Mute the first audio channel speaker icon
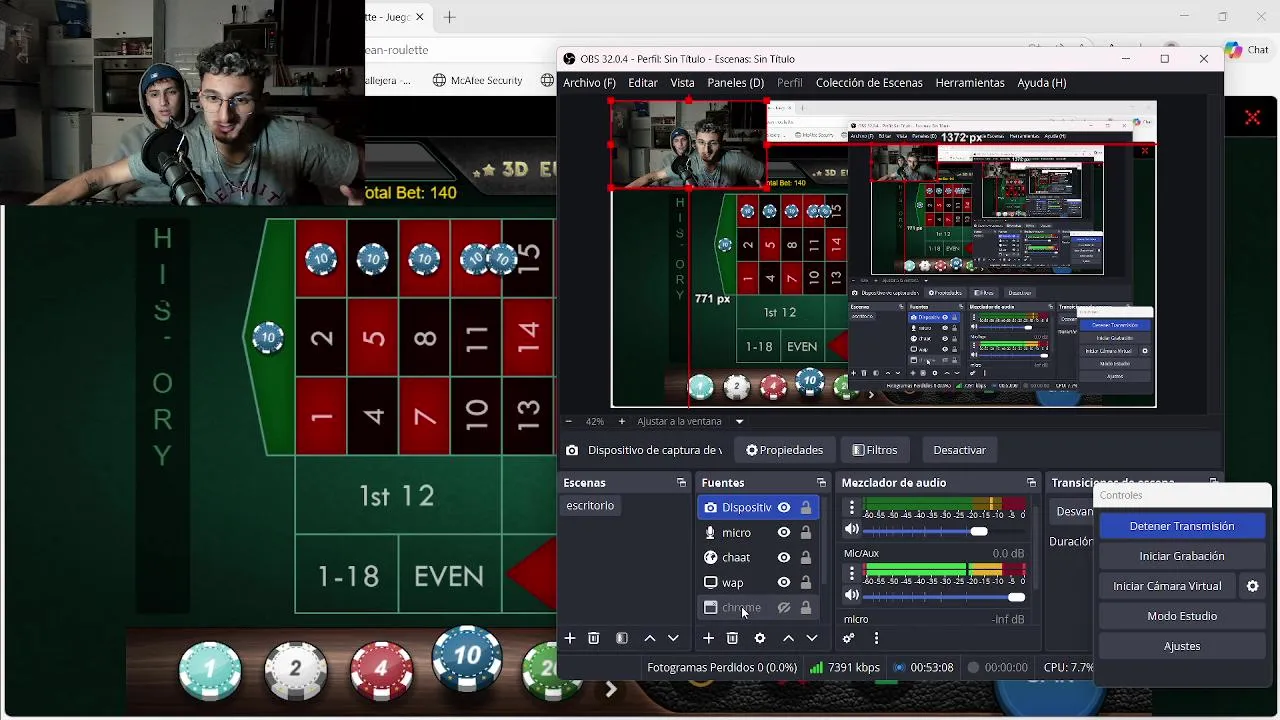Viewport: 1280px width, 720px height. click(x=852, y=530)
